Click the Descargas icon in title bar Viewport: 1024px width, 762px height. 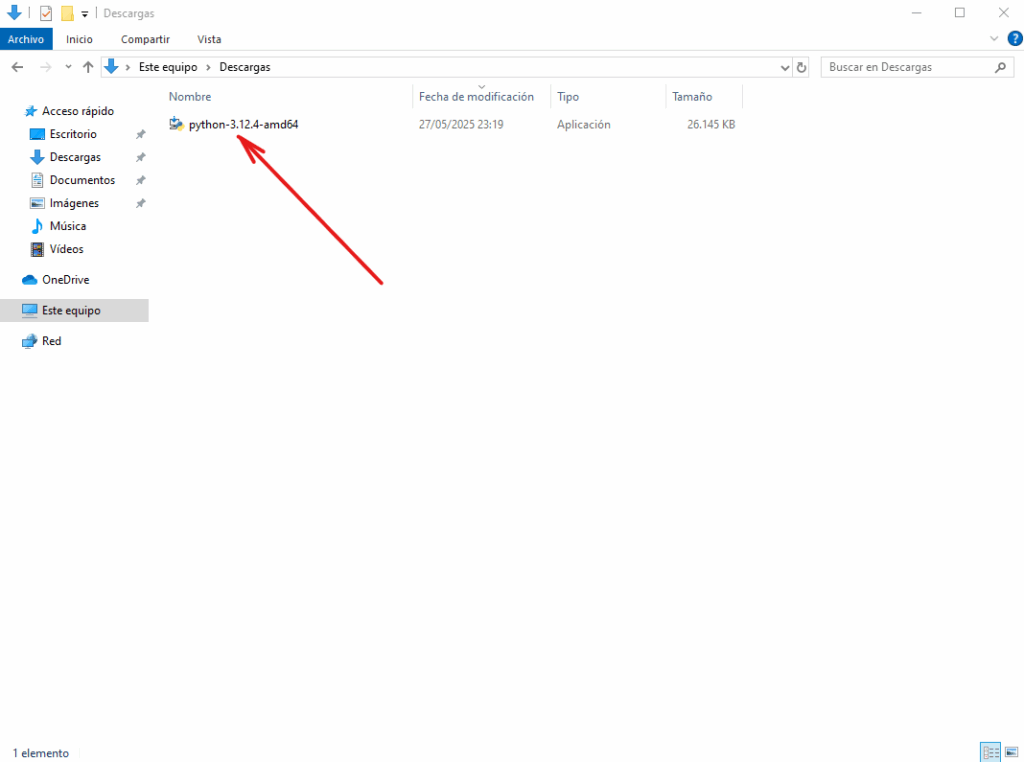click(14, 12)
